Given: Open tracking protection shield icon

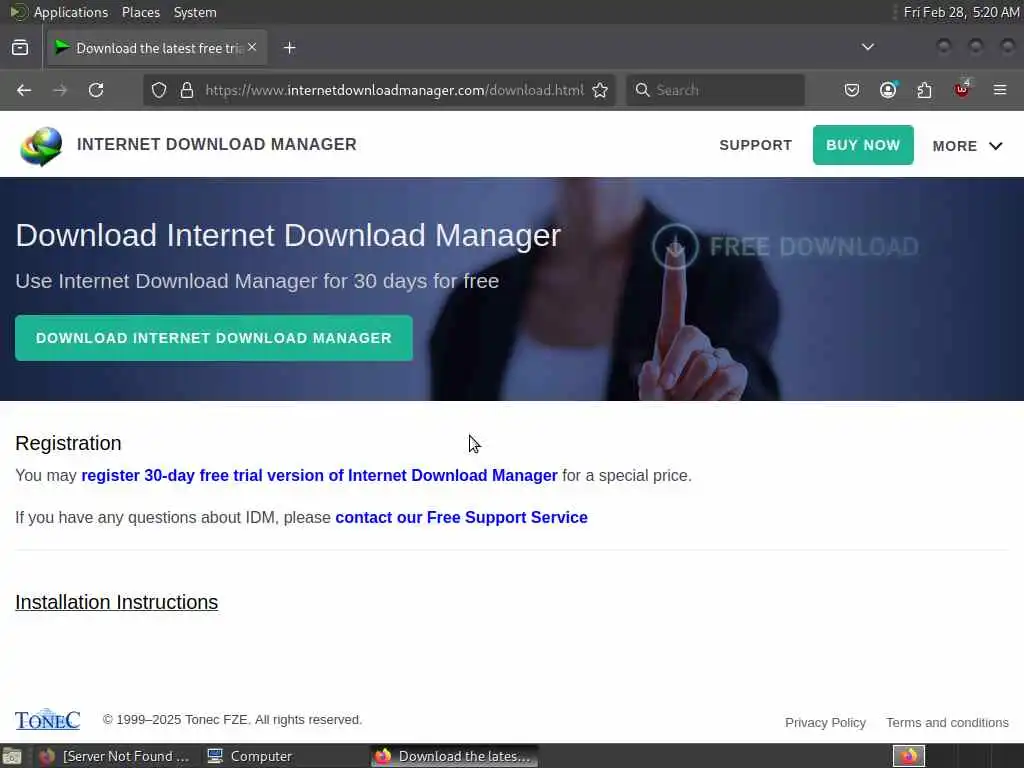Looking at the screenshot, I should point(159,90).
